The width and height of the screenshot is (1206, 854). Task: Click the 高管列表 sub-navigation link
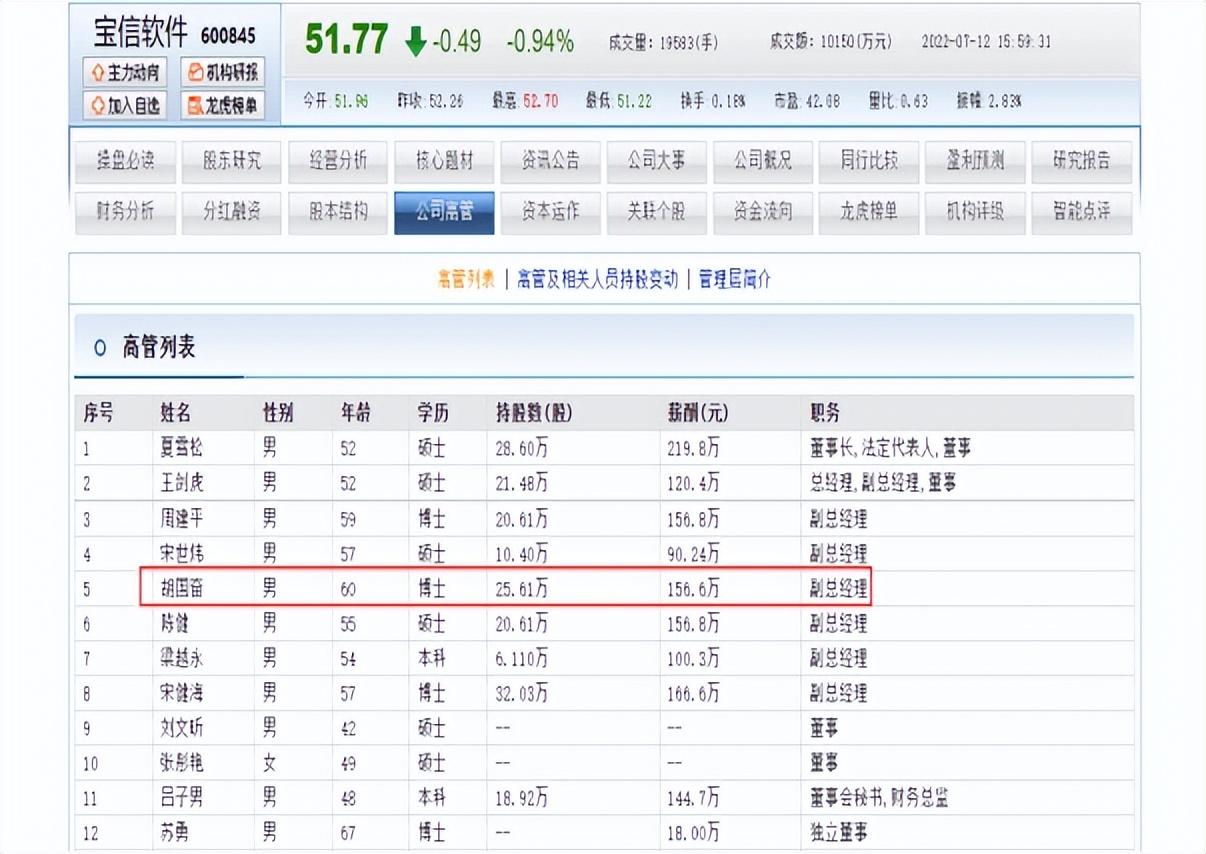pos(466,279)
